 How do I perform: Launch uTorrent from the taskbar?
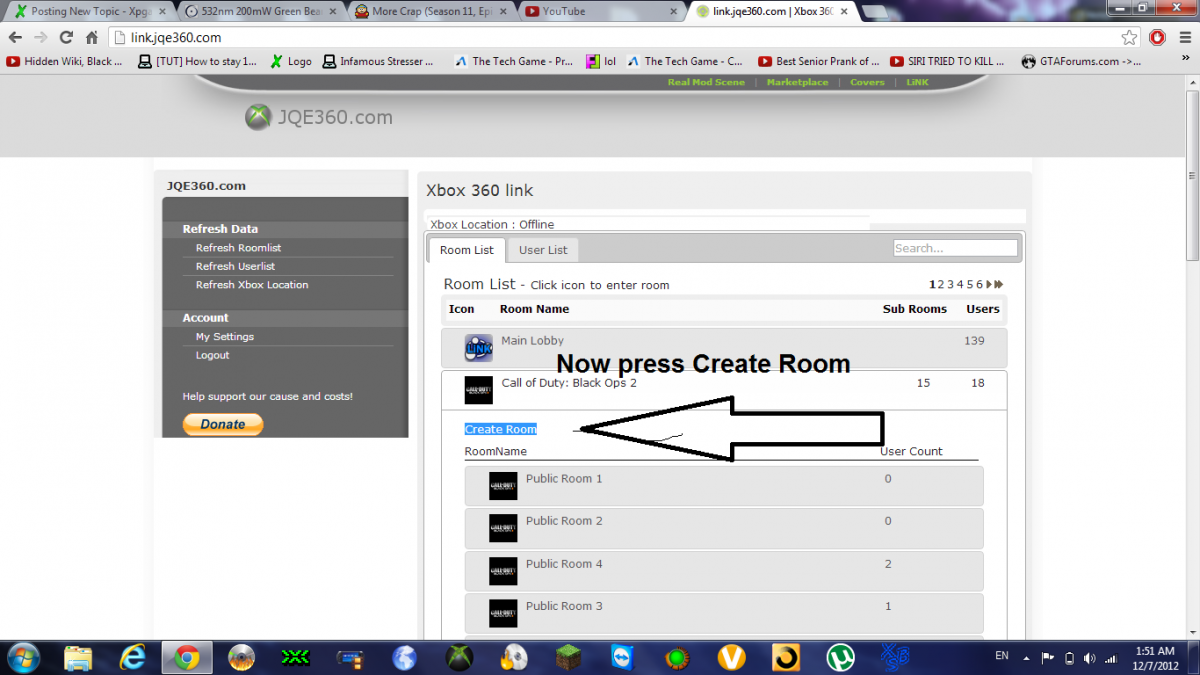pos(840,657)
